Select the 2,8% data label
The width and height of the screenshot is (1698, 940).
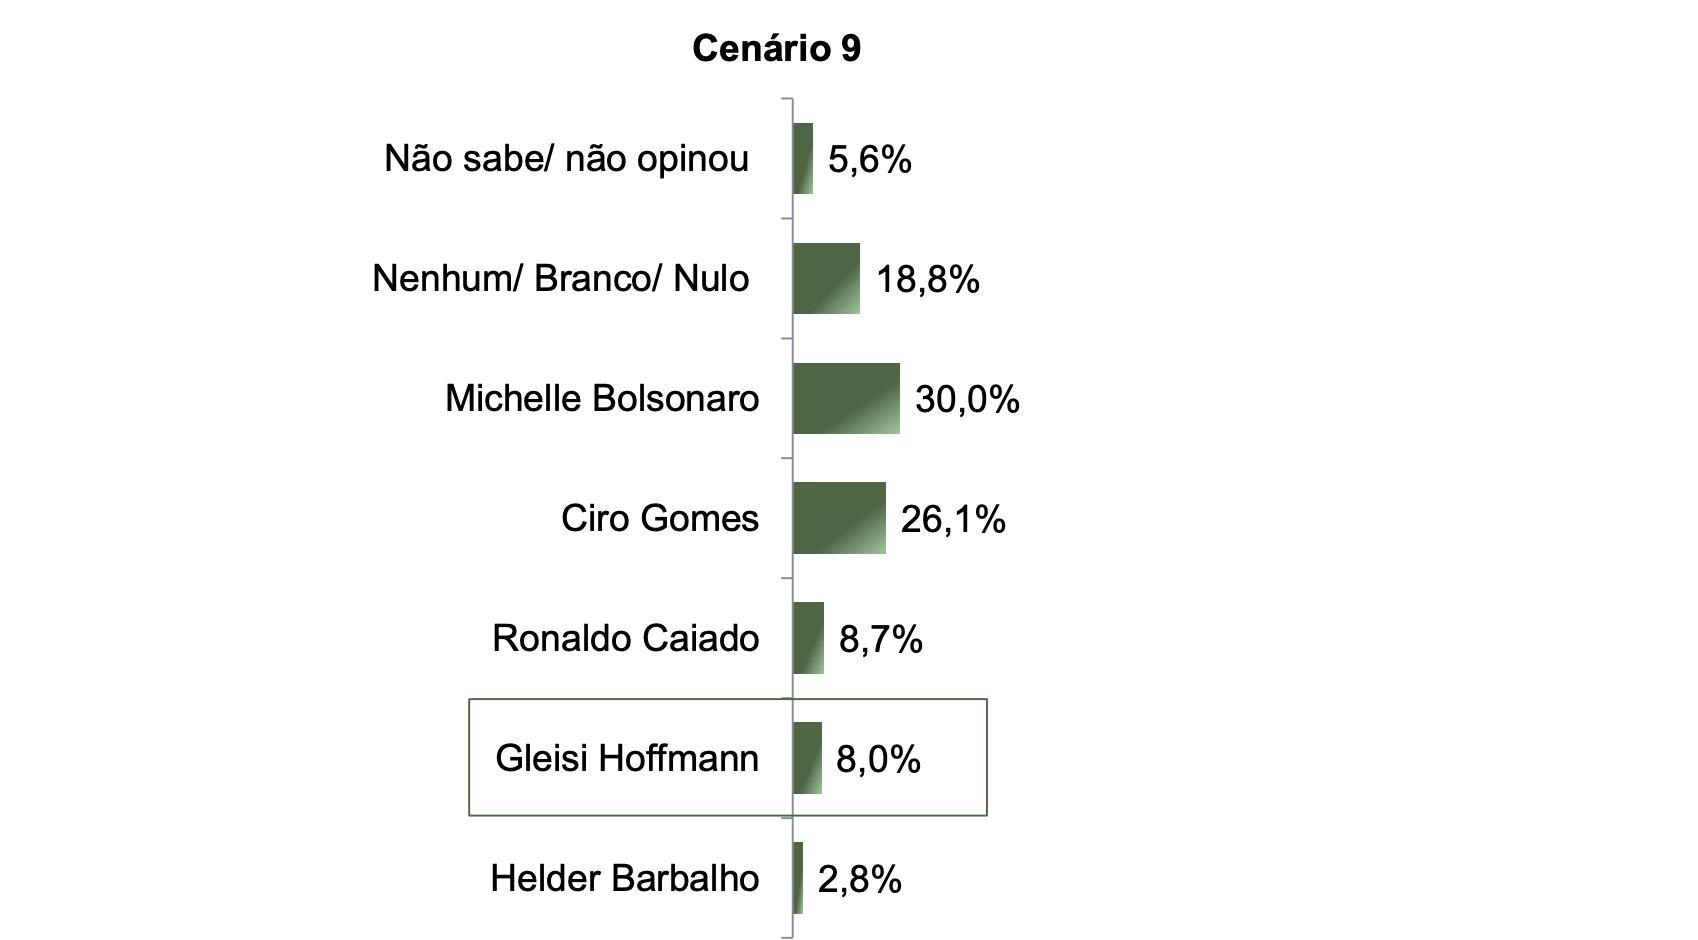coord(860,880)
